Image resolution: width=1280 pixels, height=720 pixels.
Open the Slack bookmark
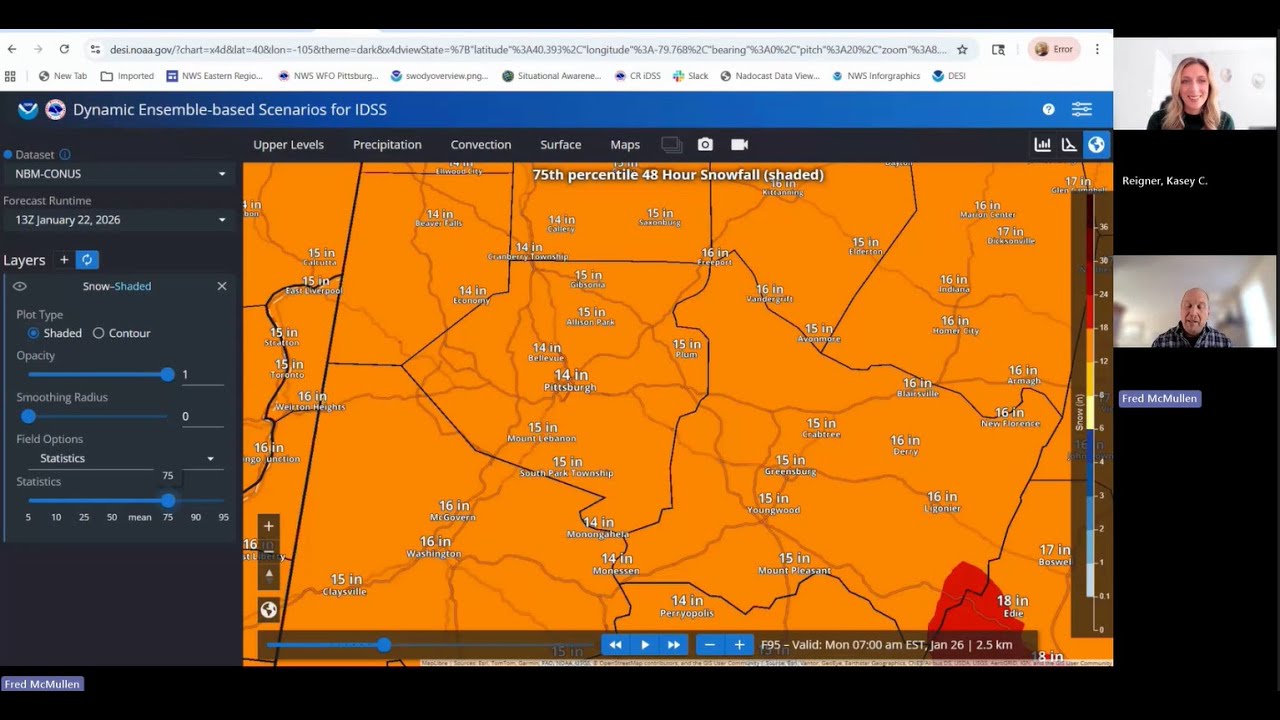(x=690, y=76)
